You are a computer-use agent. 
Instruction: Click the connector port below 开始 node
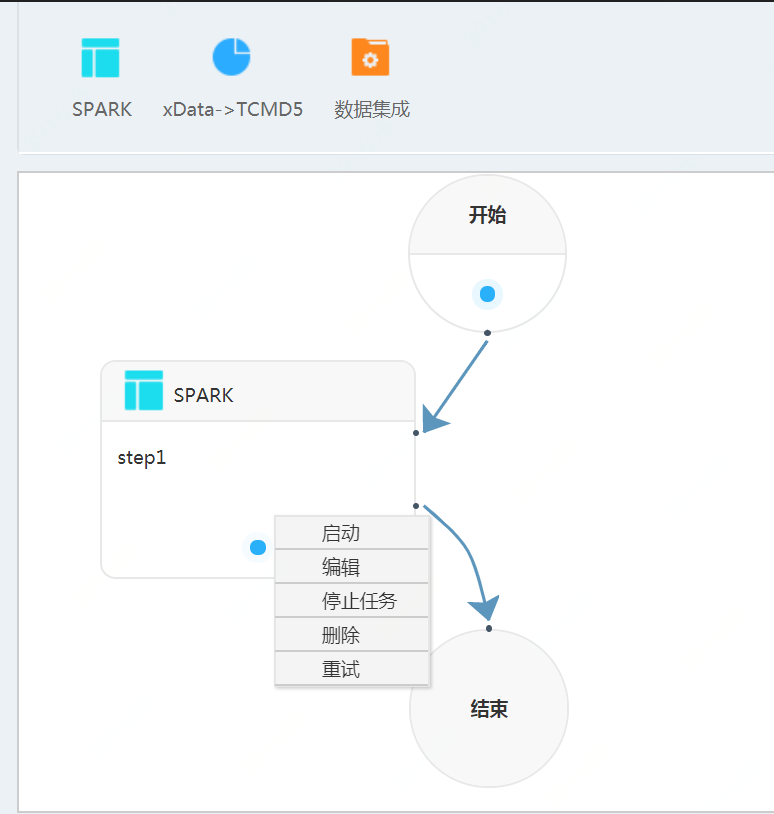pos(487,332)
